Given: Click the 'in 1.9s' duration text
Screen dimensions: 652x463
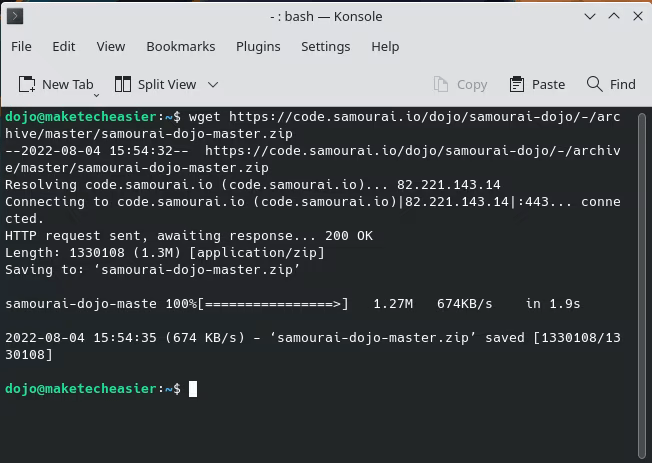Looking at the screenshot, I should click(553, 304).
